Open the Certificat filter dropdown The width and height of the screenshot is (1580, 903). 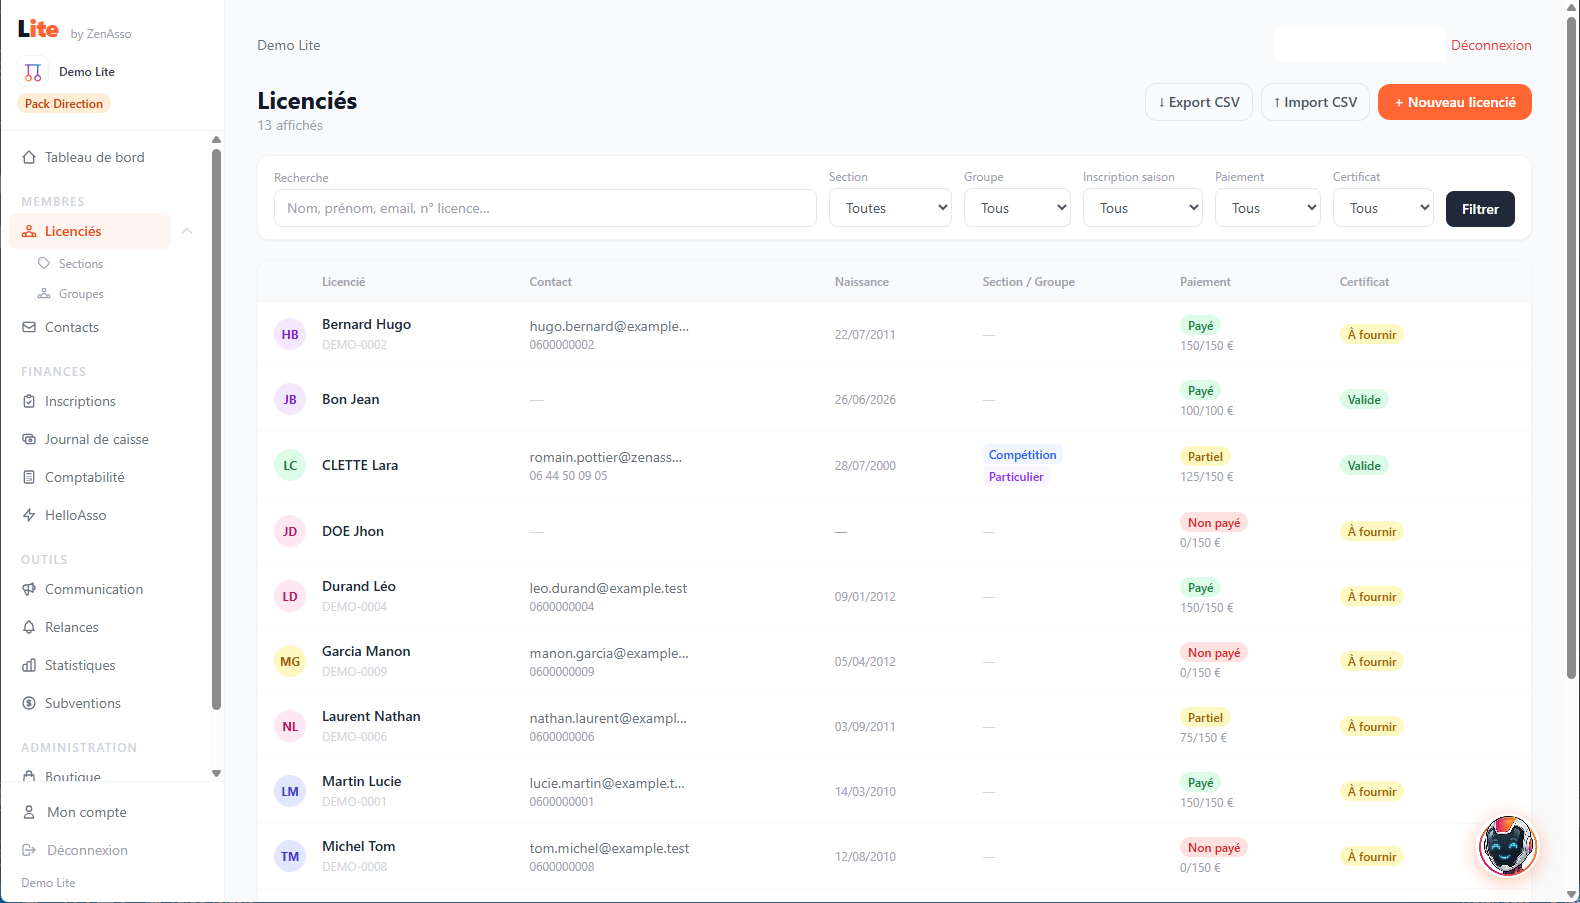click(1383, 208)
